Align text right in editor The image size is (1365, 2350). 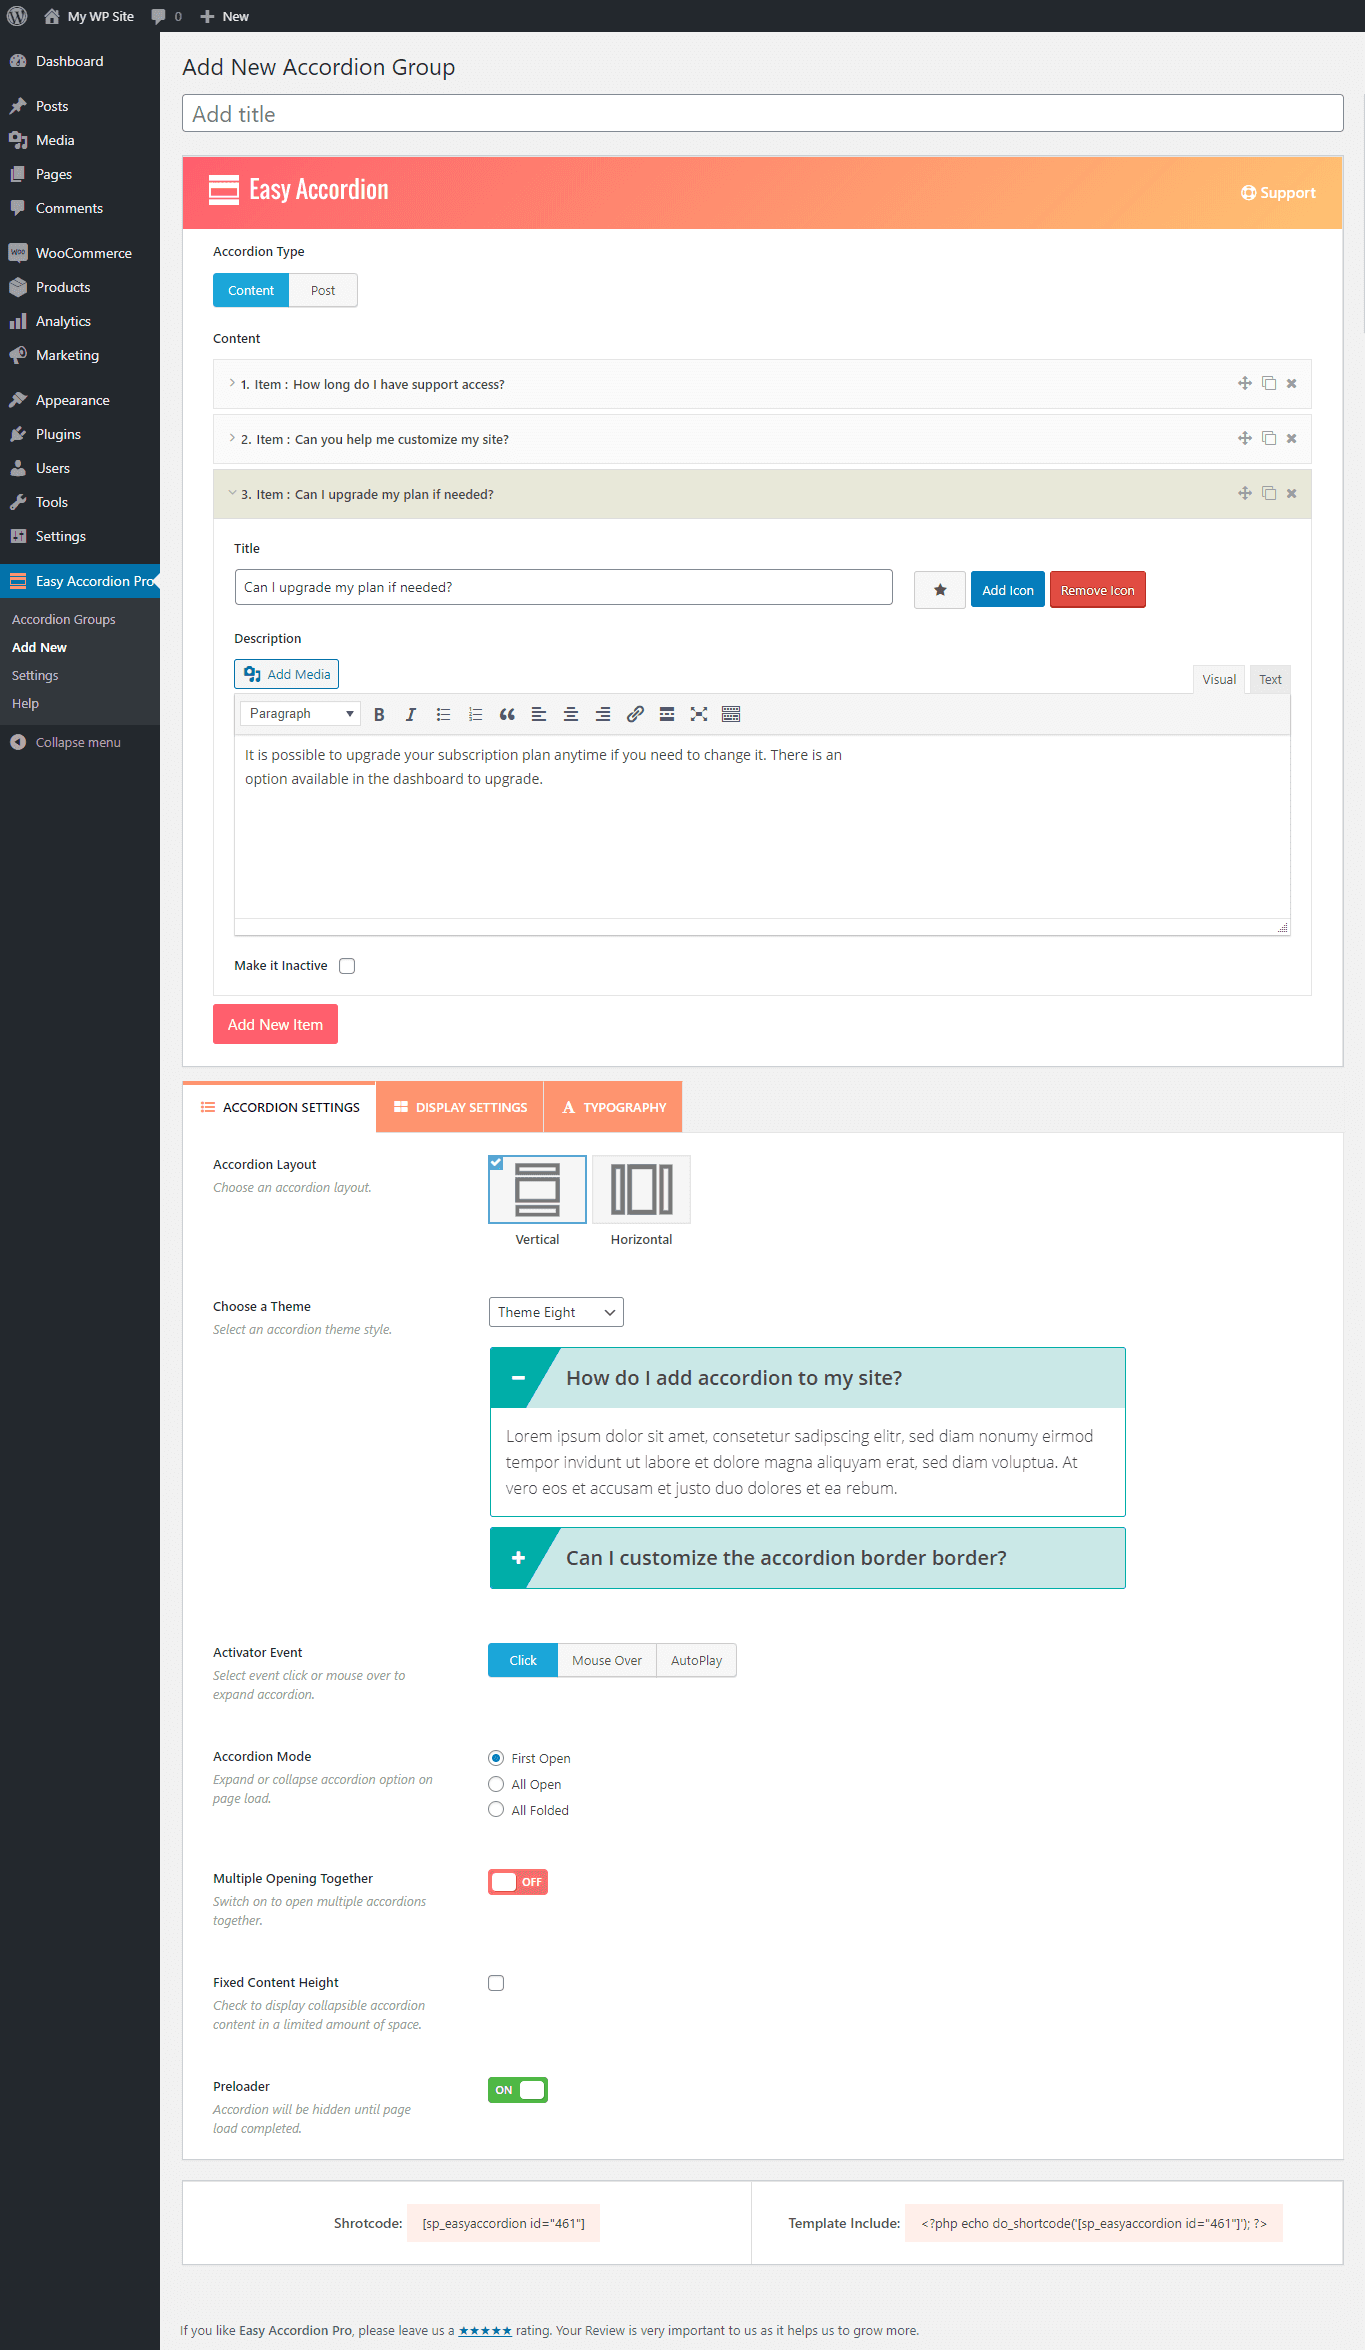tap(603, 714)
